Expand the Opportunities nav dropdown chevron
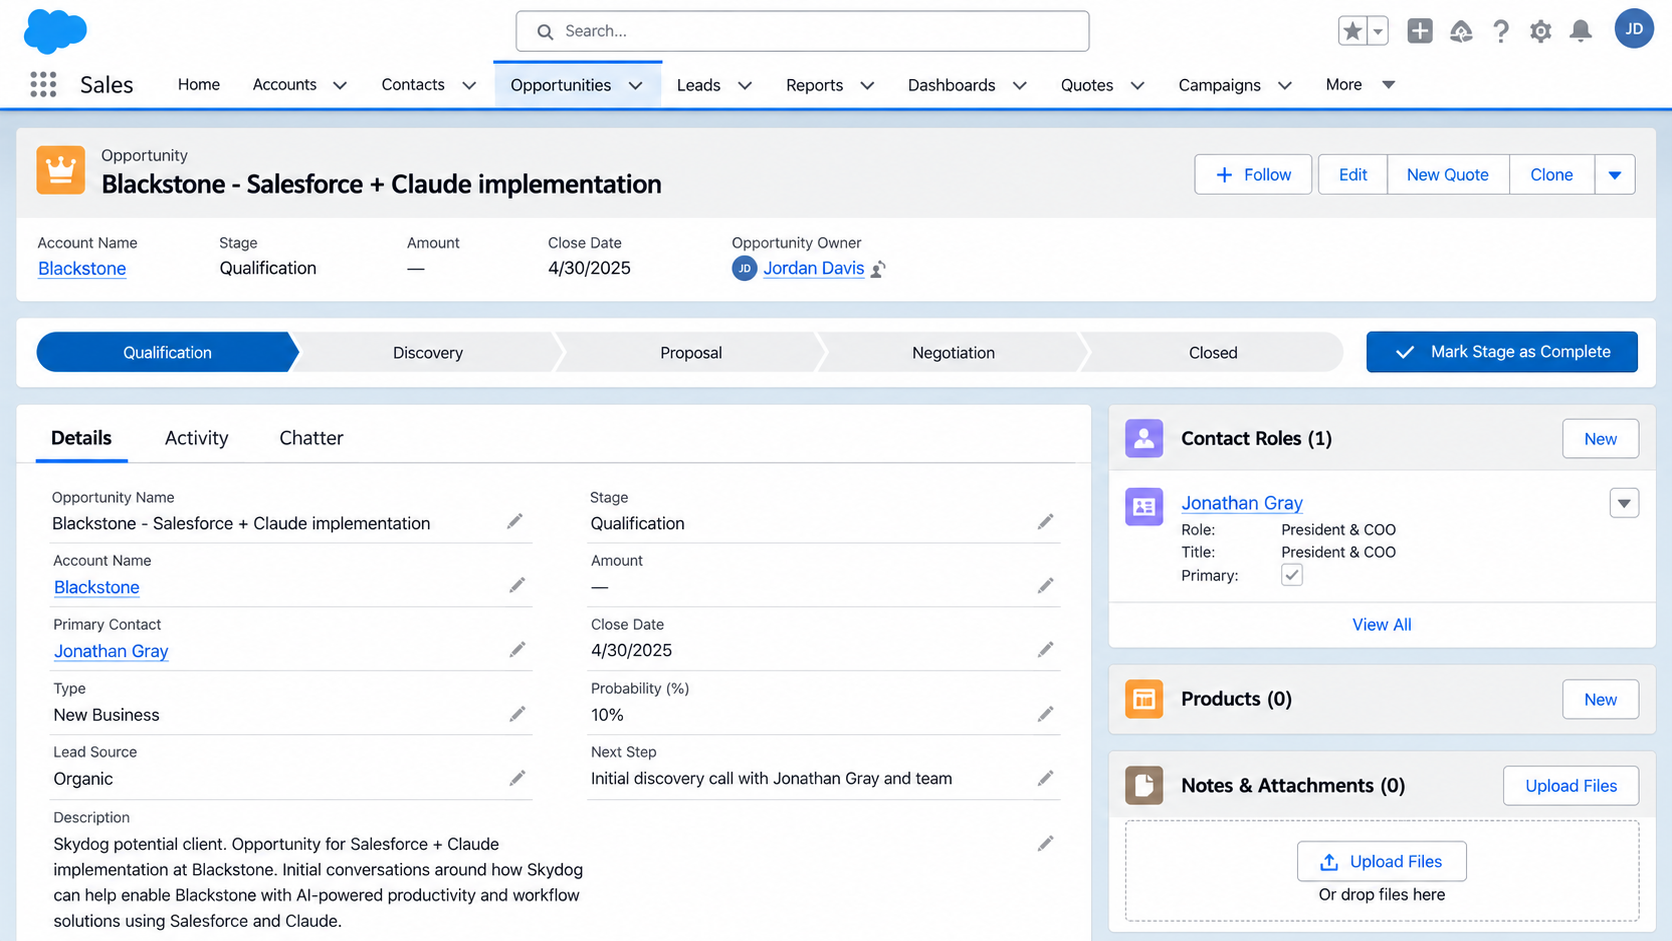 [x=636, y=85]
